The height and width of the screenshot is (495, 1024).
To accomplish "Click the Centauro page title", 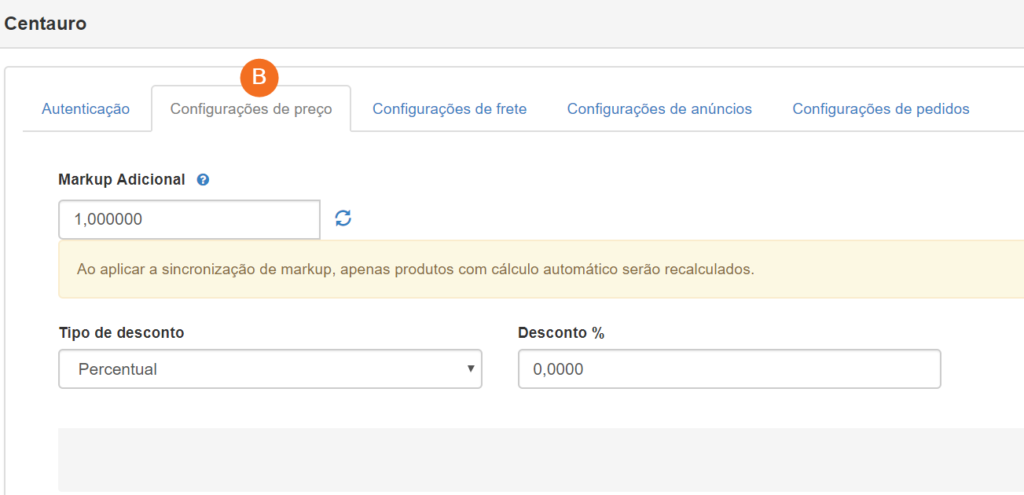I will (x=45, y=24).
